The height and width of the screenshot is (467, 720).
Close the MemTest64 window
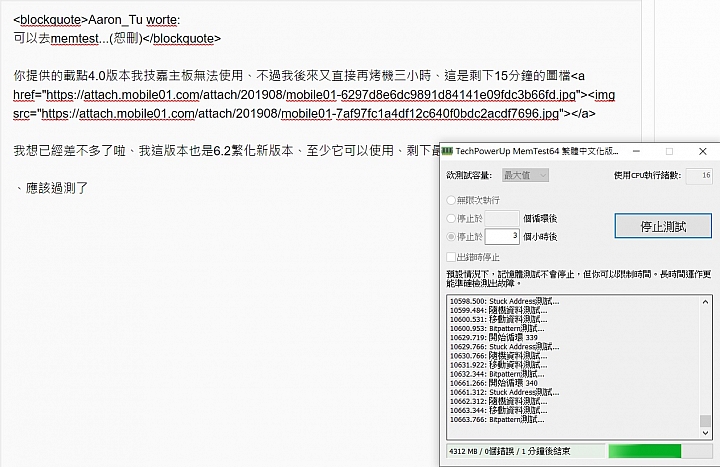coord(703,151)
